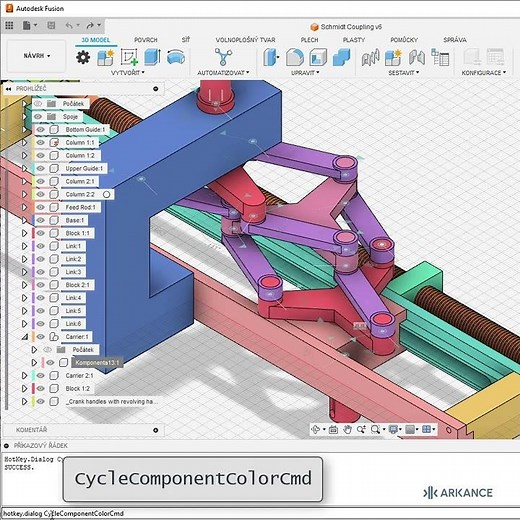Viewport: 520px width, 520px height.
Task: Click the Viewports layout icon
Action: 426,429
